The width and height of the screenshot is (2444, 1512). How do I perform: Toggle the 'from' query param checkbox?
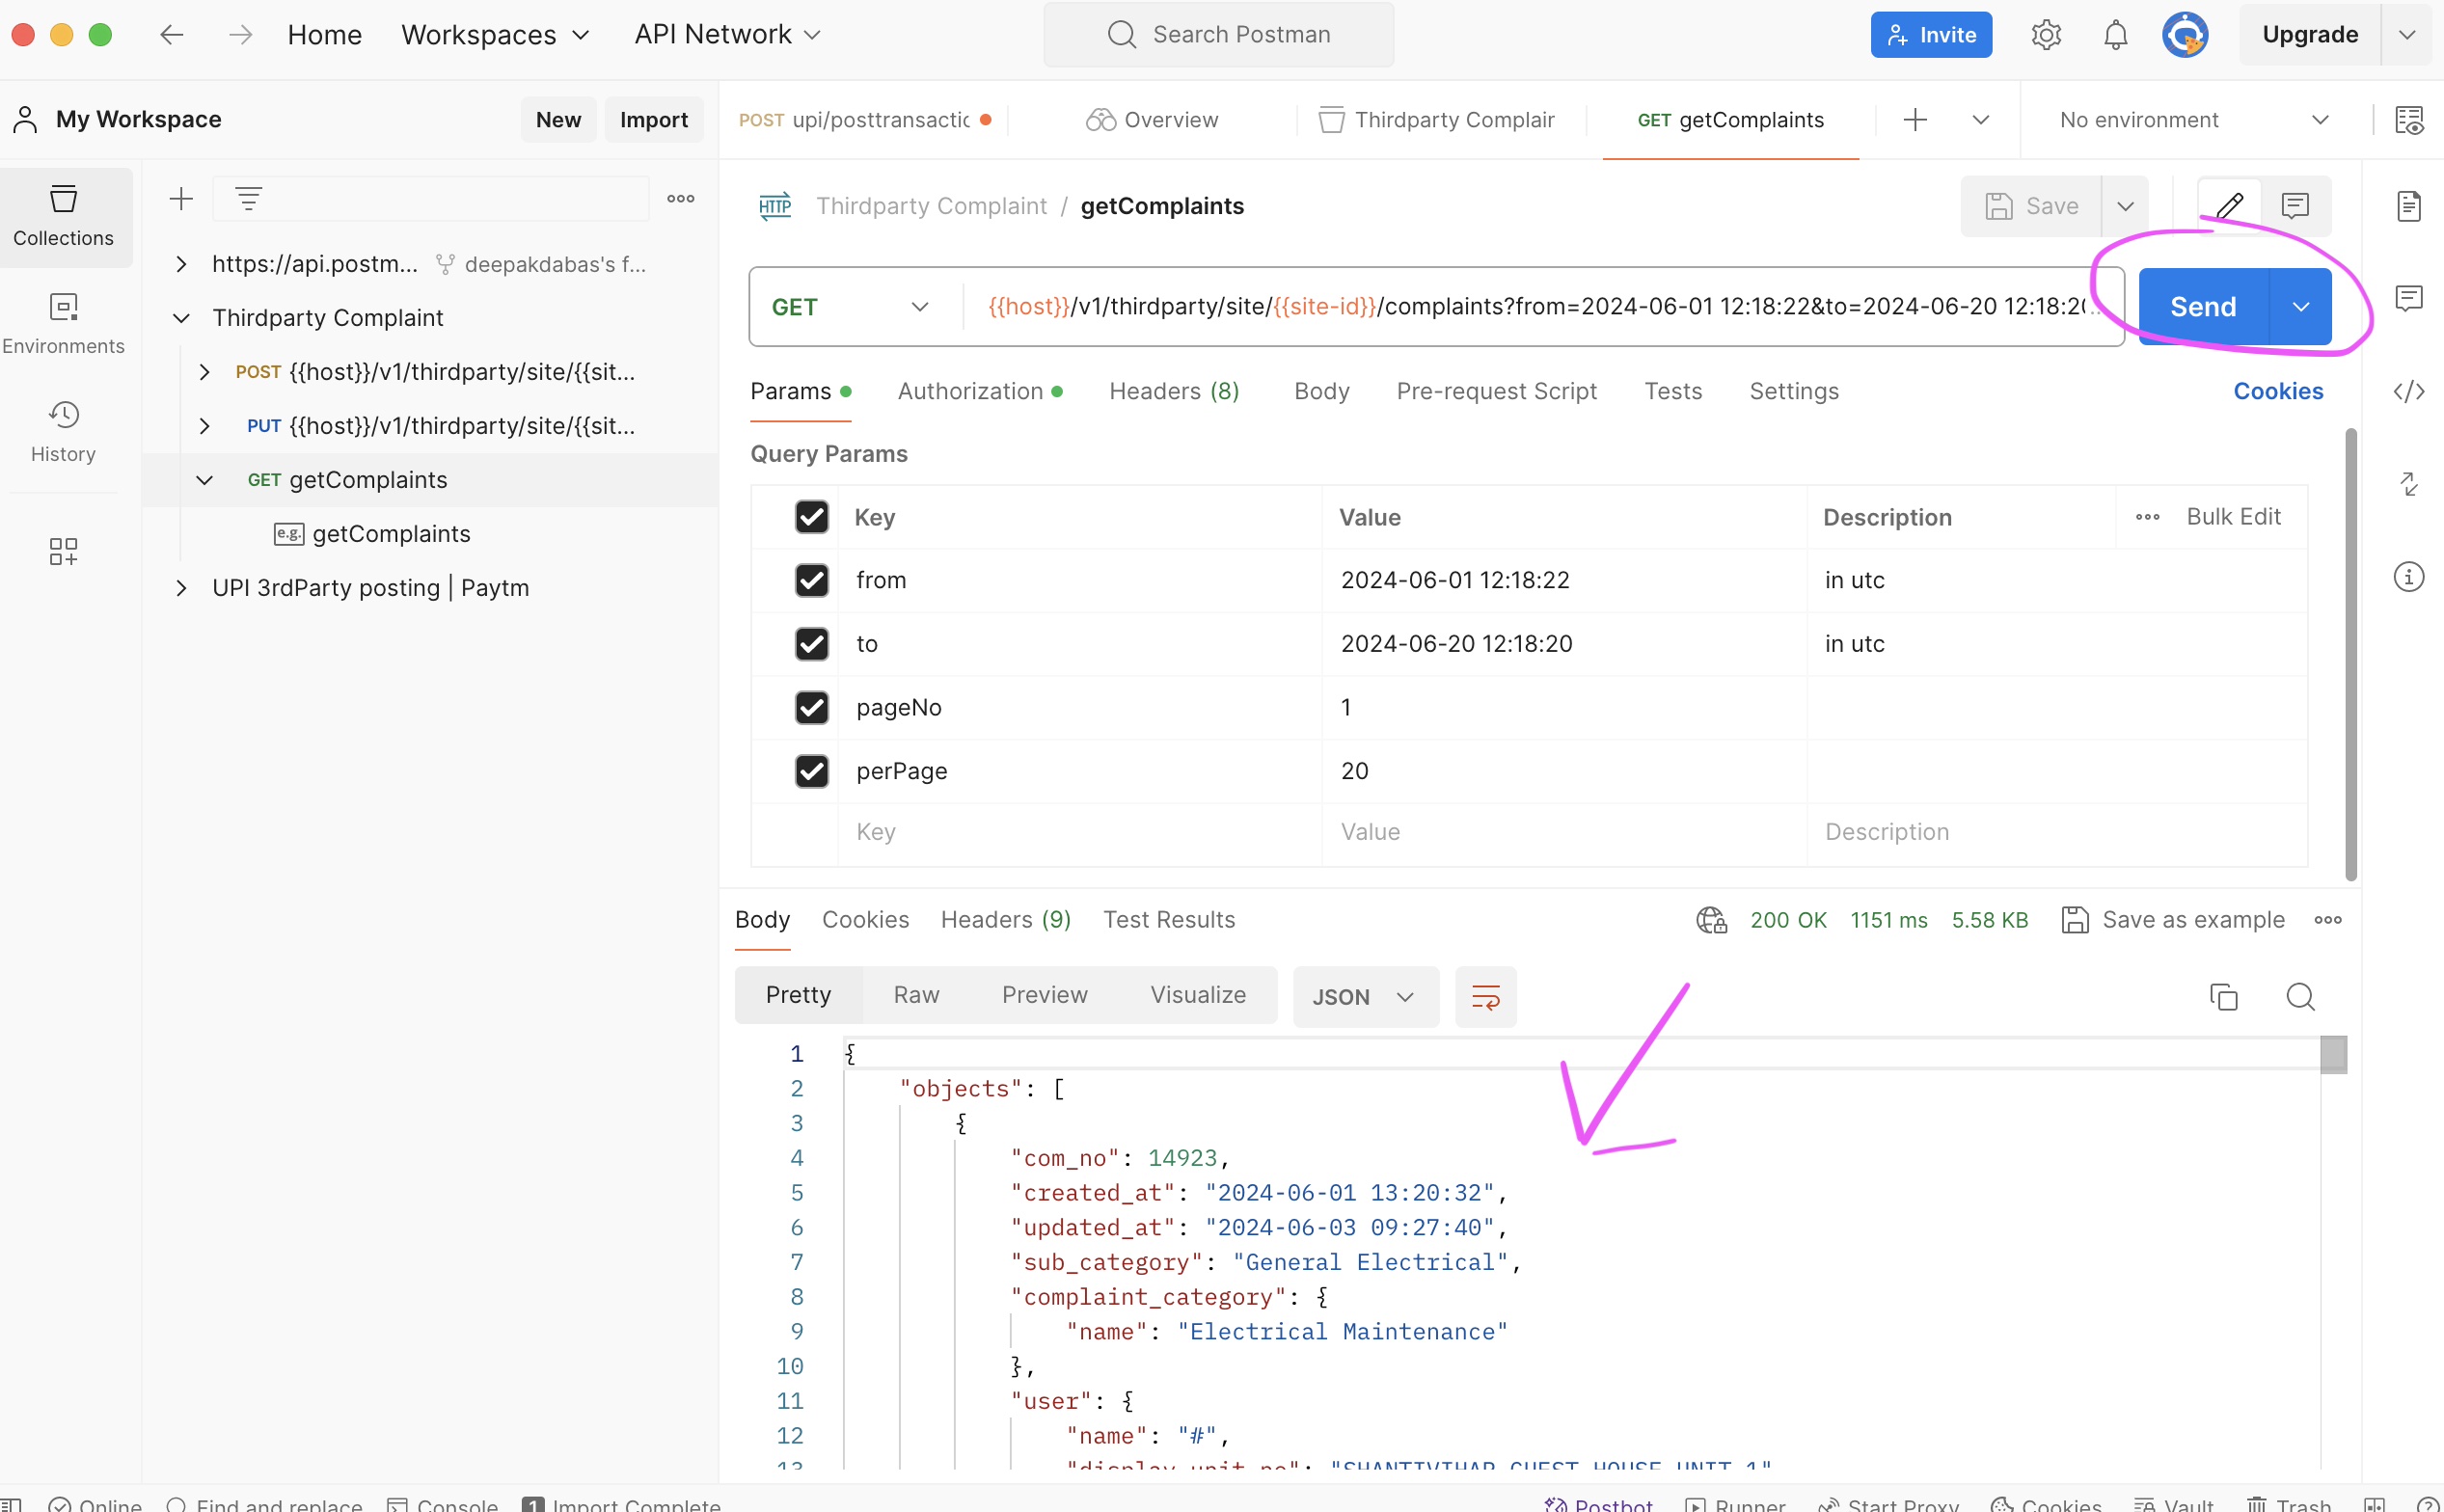(812, 580)
